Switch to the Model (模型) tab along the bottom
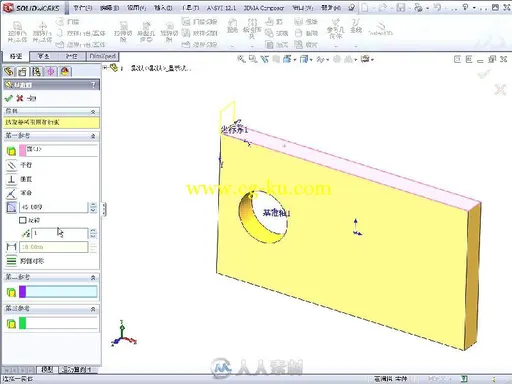Image resolution: width=512 pixels, height=384 pixels. 47,369
